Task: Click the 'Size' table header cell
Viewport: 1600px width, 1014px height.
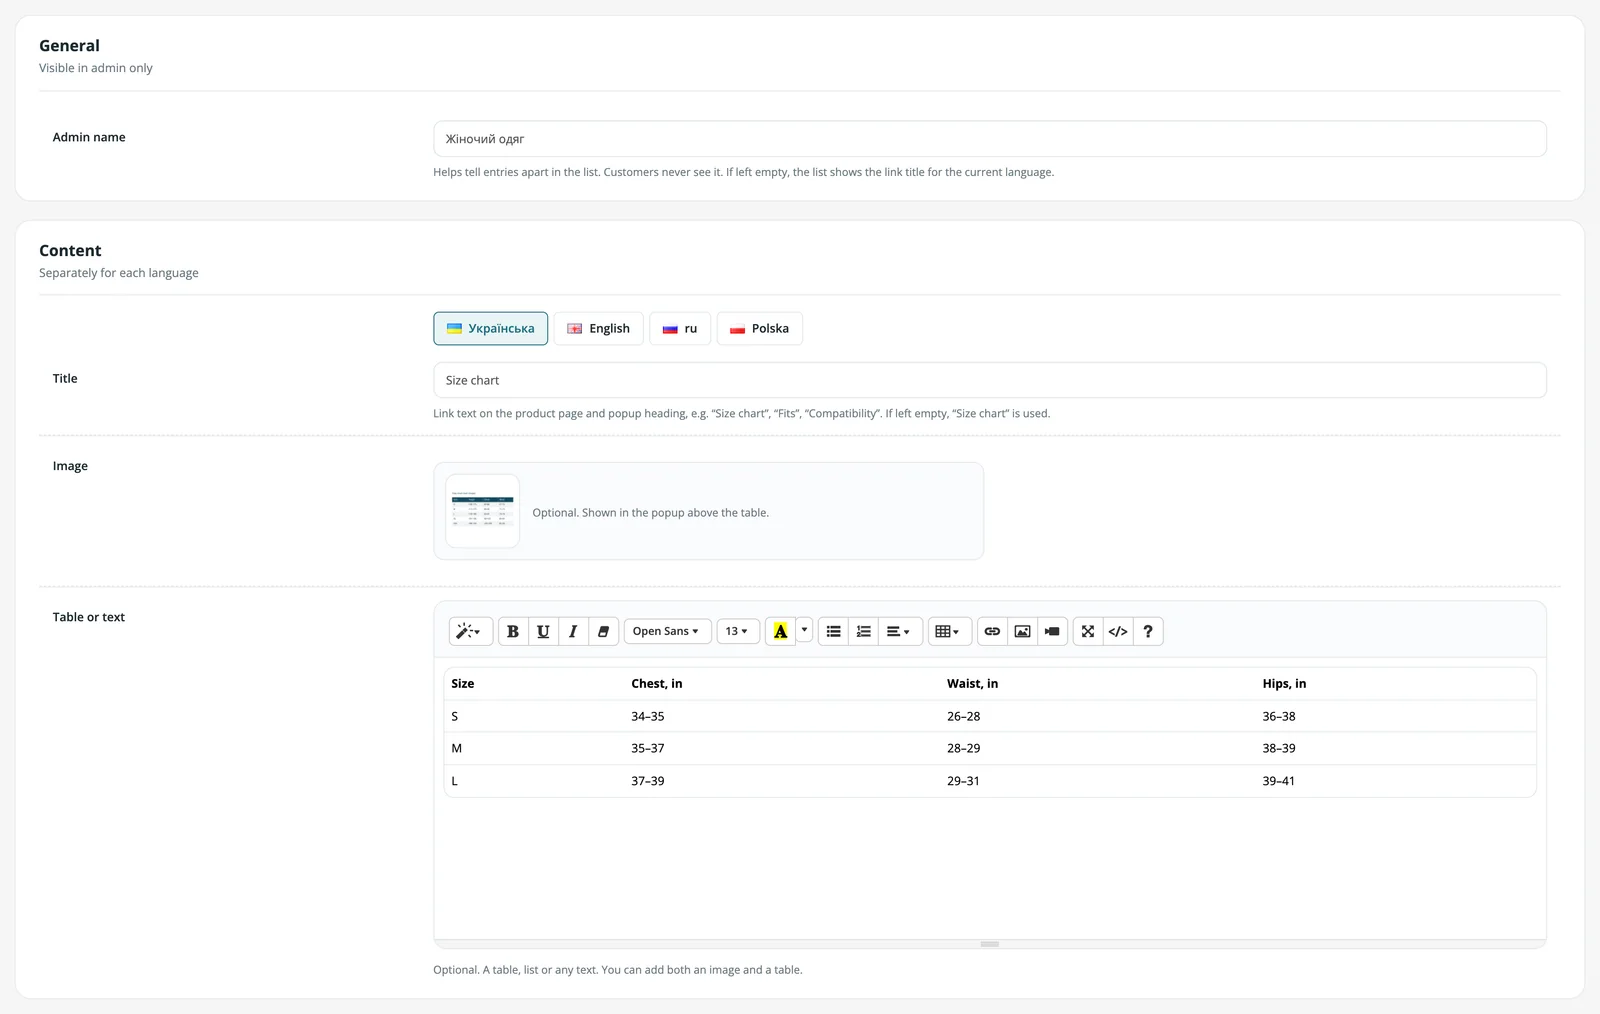Action: click(534, 684)
